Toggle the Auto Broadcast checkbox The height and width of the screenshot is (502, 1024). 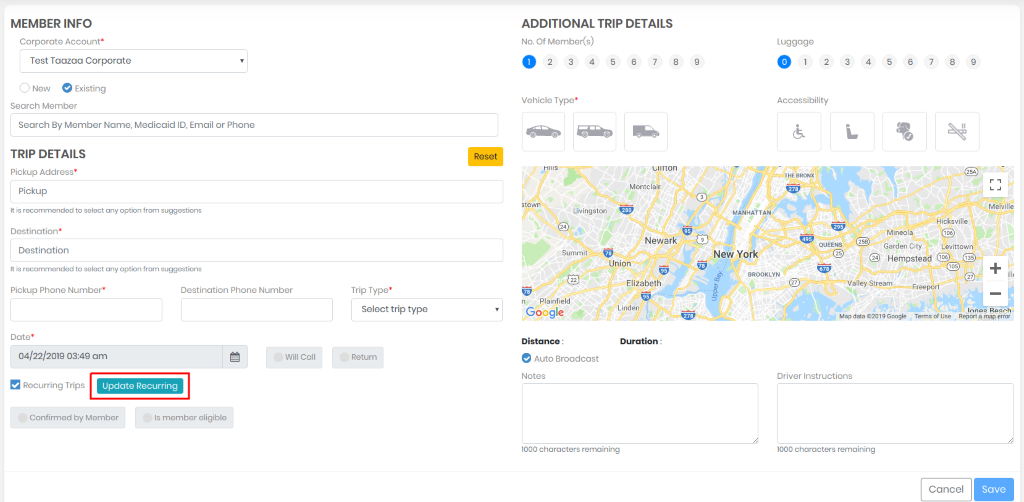(526, 358)
